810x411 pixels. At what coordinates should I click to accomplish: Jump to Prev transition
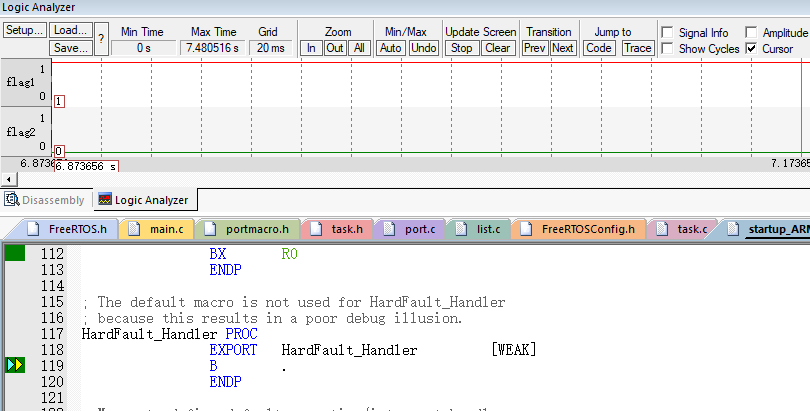click(x=534, y=48)
